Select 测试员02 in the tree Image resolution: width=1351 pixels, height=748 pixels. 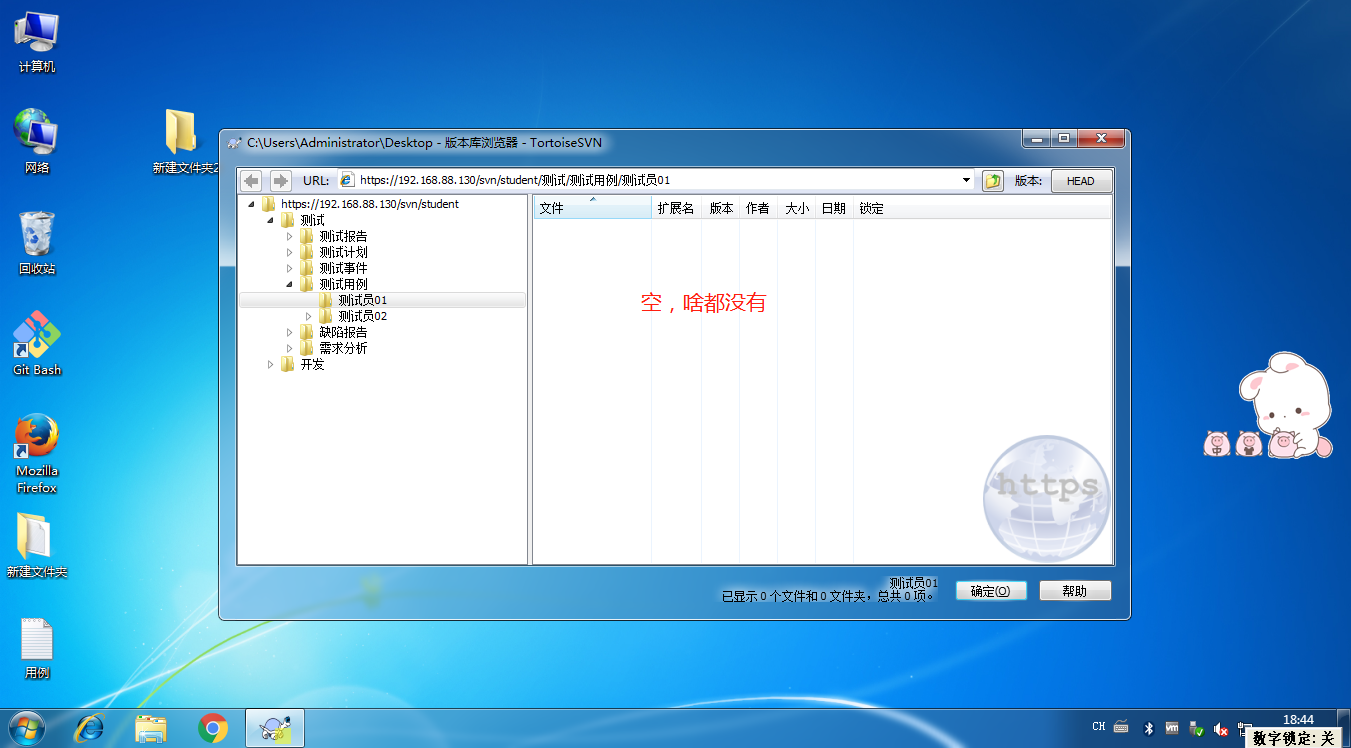pyautogui.click(x=362, y=316)
